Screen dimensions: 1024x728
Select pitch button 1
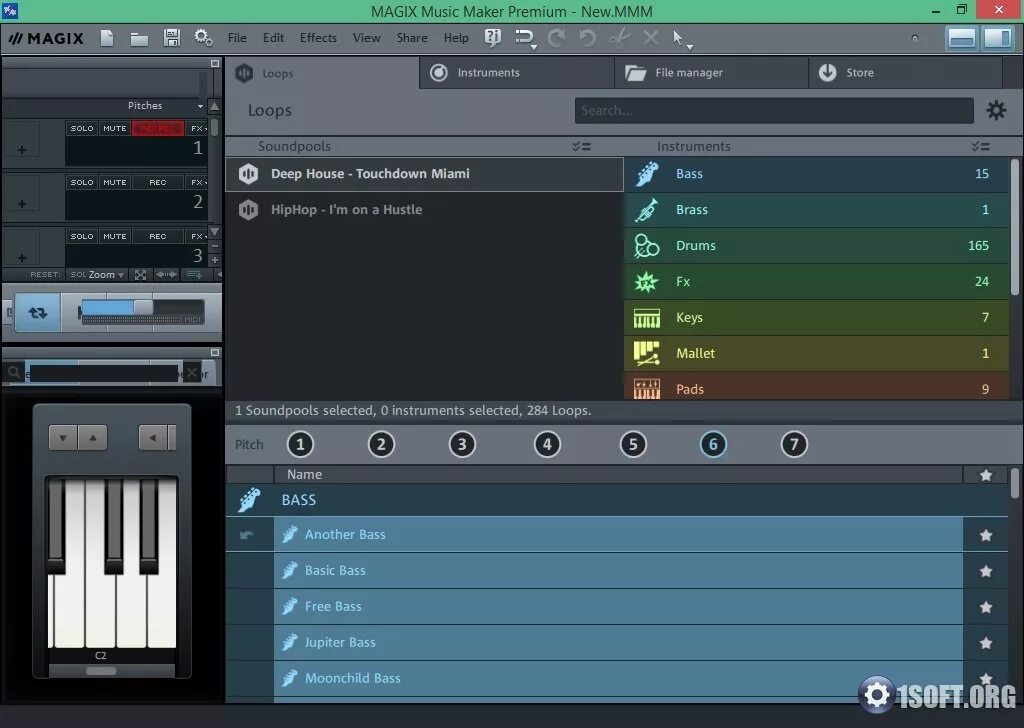tap(300, 445)
